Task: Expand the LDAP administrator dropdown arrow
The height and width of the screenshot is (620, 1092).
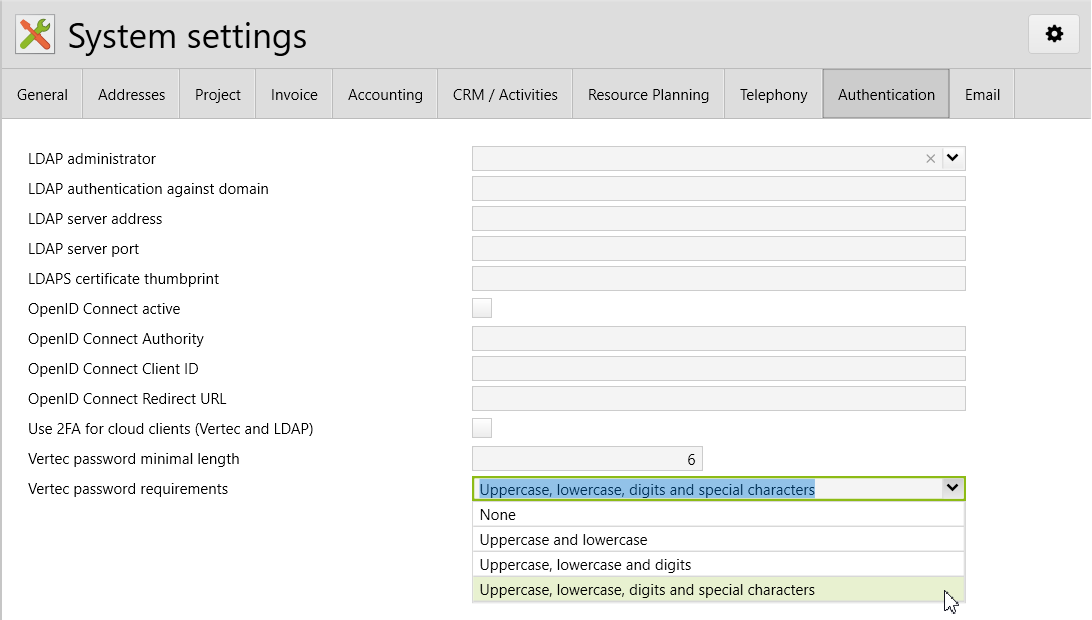Action: click(x=953, y=158)
